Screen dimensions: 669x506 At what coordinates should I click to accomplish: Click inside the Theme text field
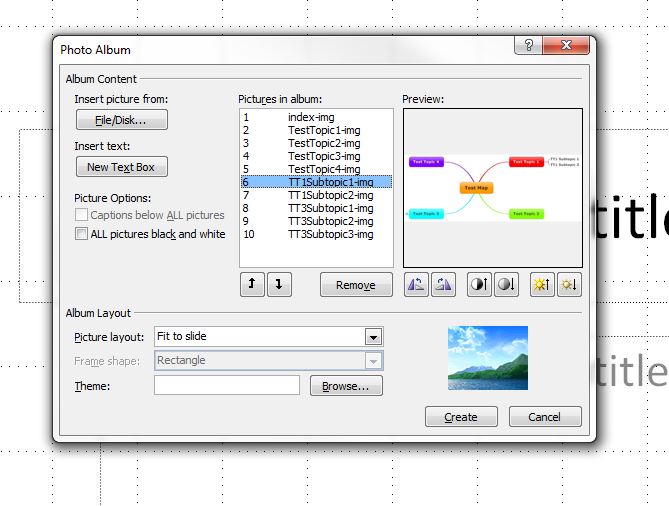[227, 385]
